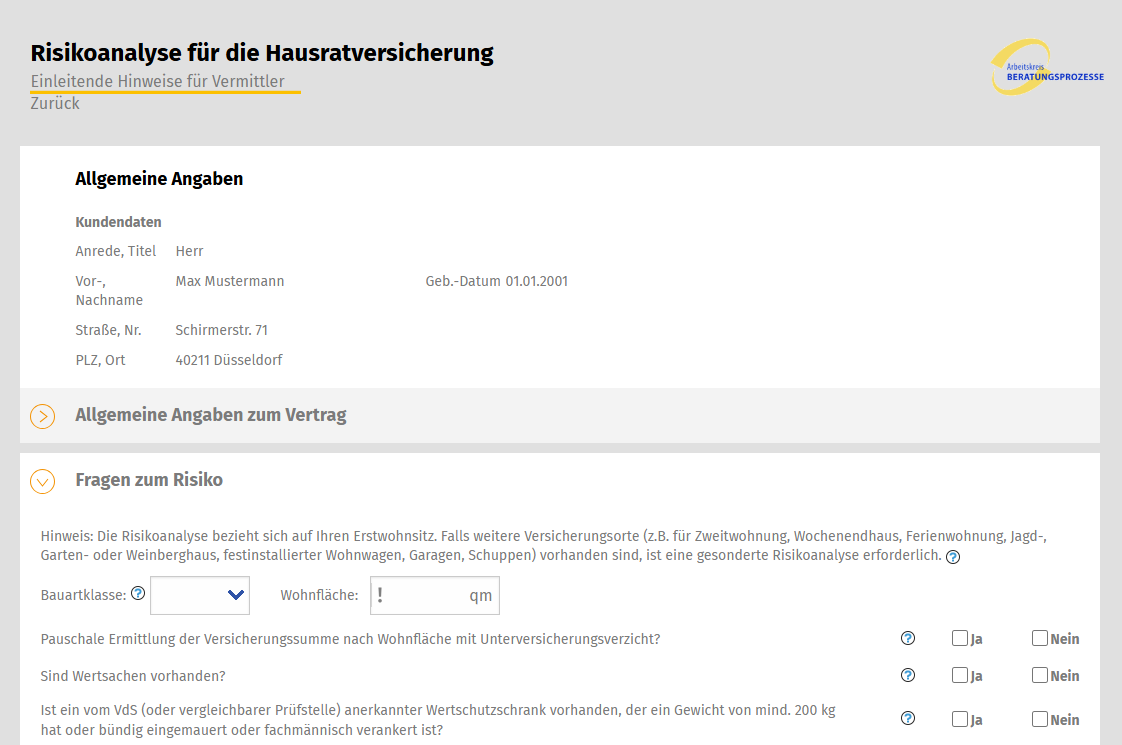The image size is (1122, 745).
Task: Check Ja for the Wertschutzschrank question
Action: [958, 718]
